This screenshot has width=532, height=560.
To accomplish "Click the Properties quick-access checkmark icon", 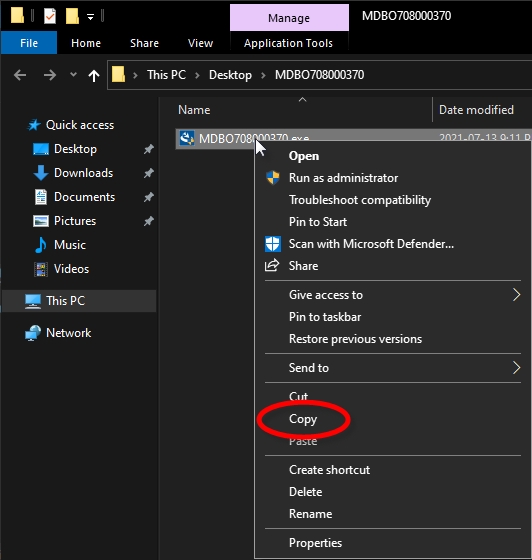I will point(50,16).
